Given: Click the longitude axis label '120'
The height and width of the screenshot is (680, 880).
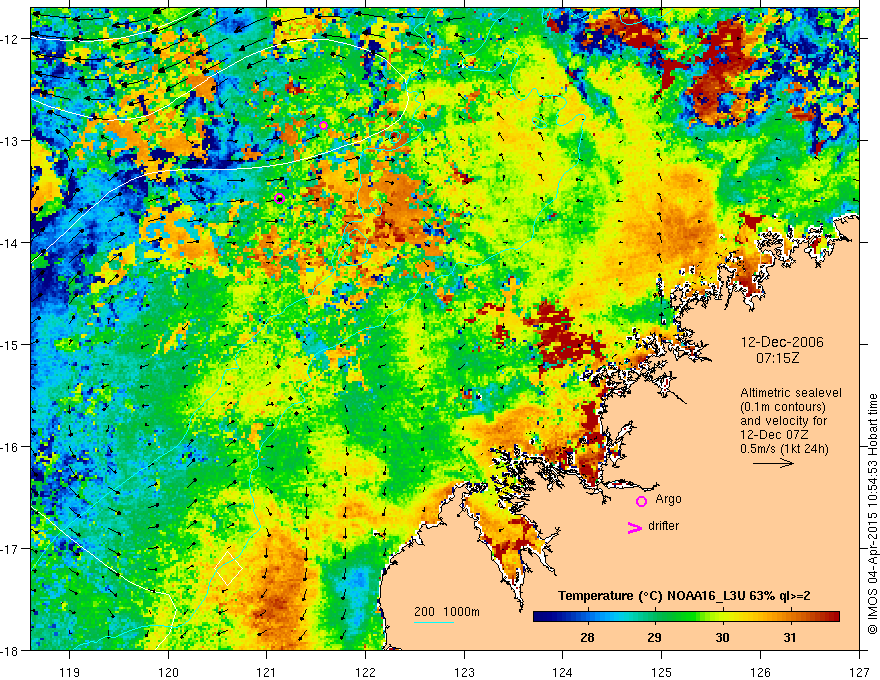Looking at the screenshot, I should pos(168,673).
